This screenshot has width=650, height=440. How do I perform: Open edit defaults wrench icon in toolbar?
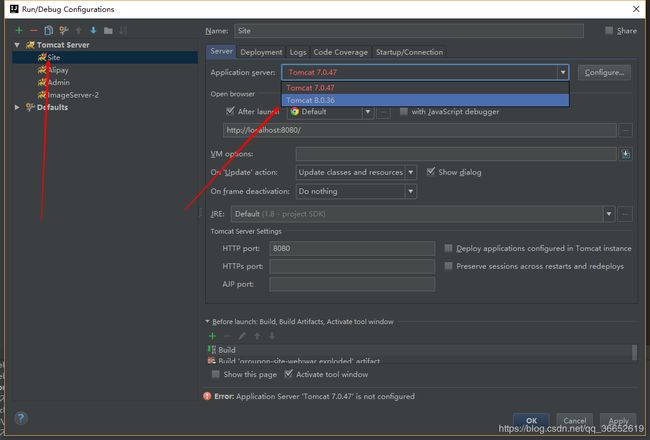coord(63,30)
